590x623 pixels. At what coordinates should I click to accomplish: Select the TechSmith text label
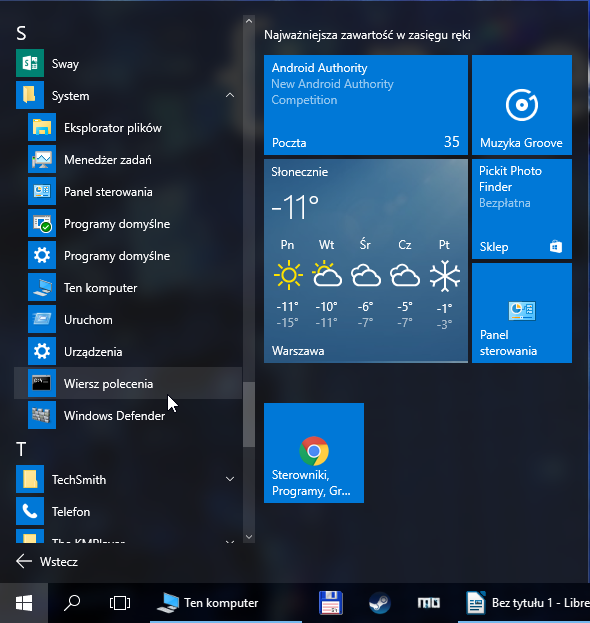coord(79,480)
